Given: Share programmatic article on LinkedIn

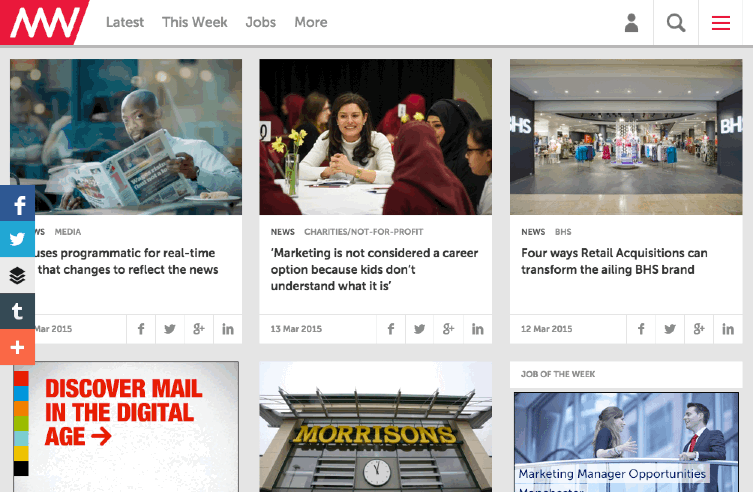Looking at the screenshot, I should 228,329.
